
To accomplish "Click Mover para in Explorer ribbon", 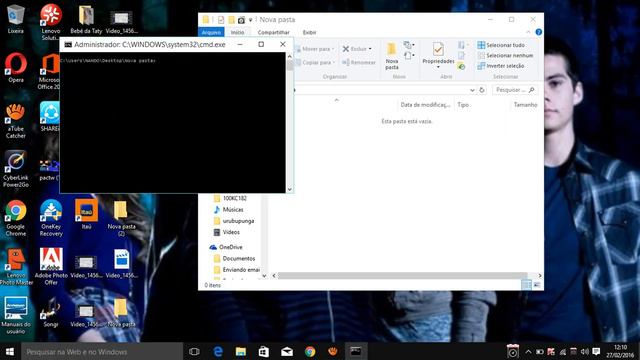I will pos(313,49).
